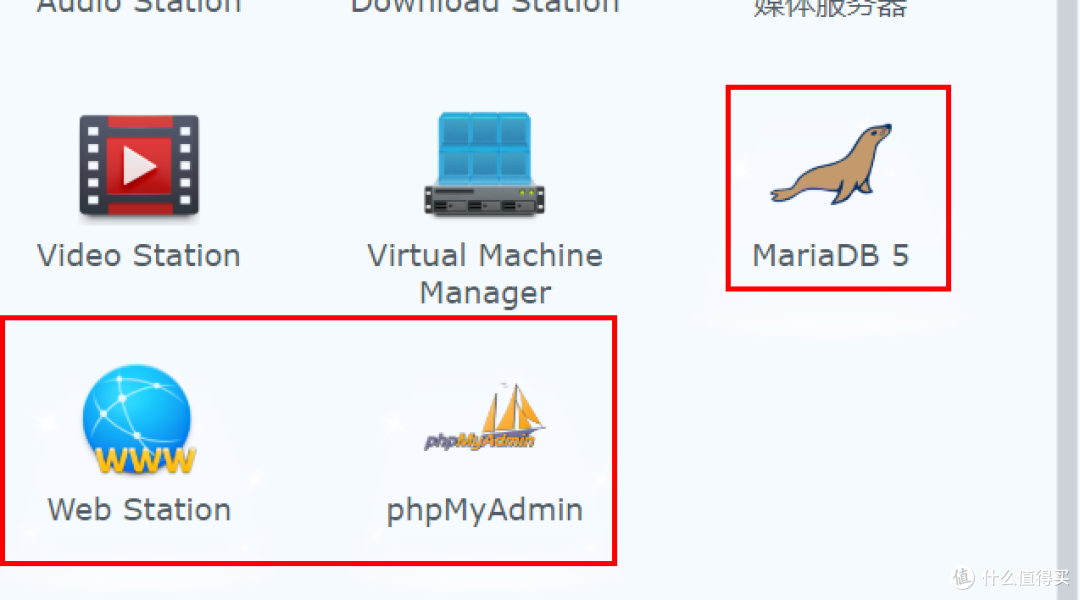Open Download Station at the top center

coord(484,8)
